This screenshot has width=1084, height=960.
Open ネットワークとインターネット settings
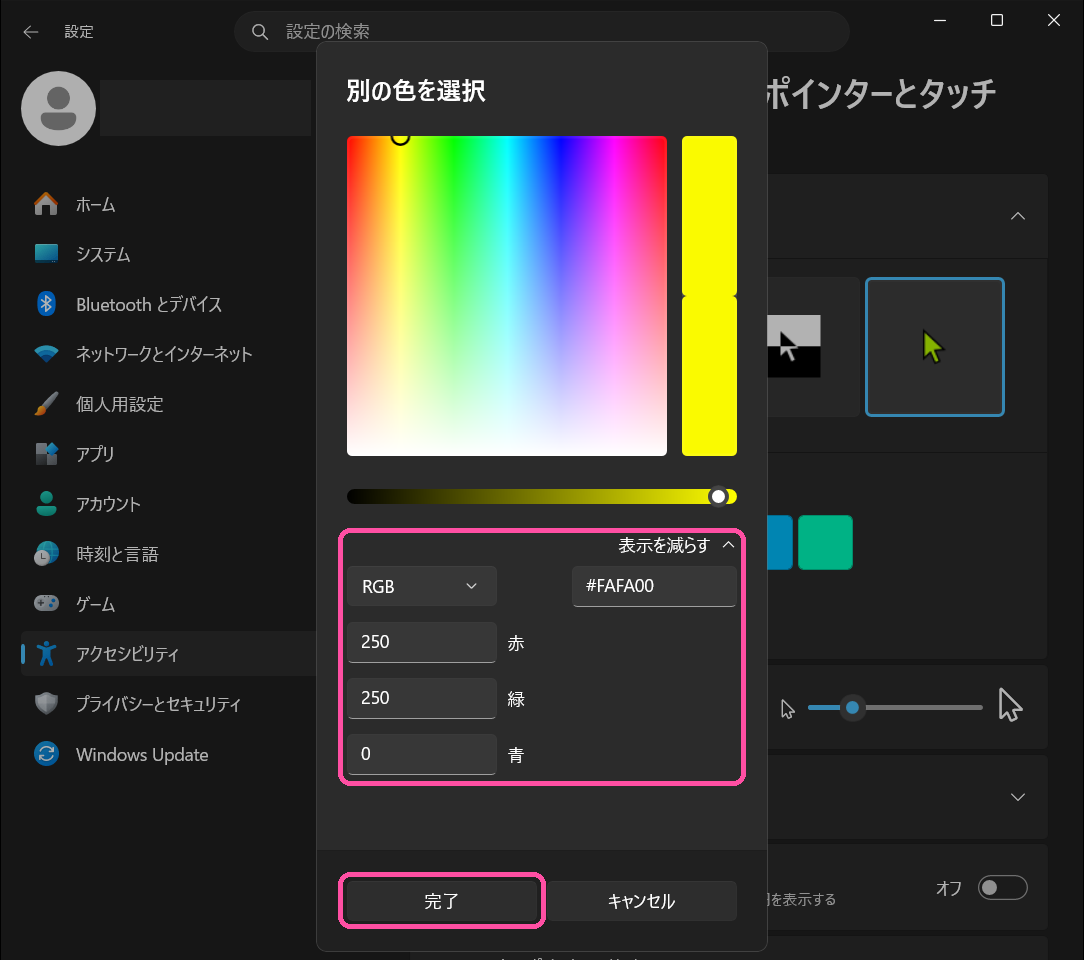pos(169,354)
